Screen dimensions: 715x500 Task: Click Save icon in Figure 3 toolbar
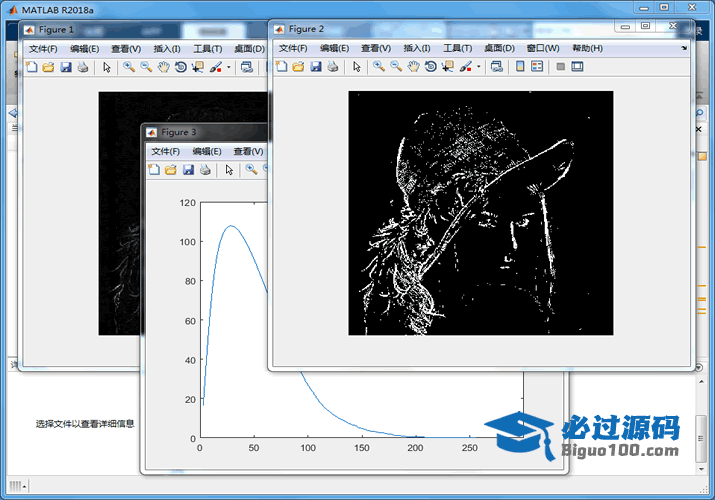click(x=188, y=170)
